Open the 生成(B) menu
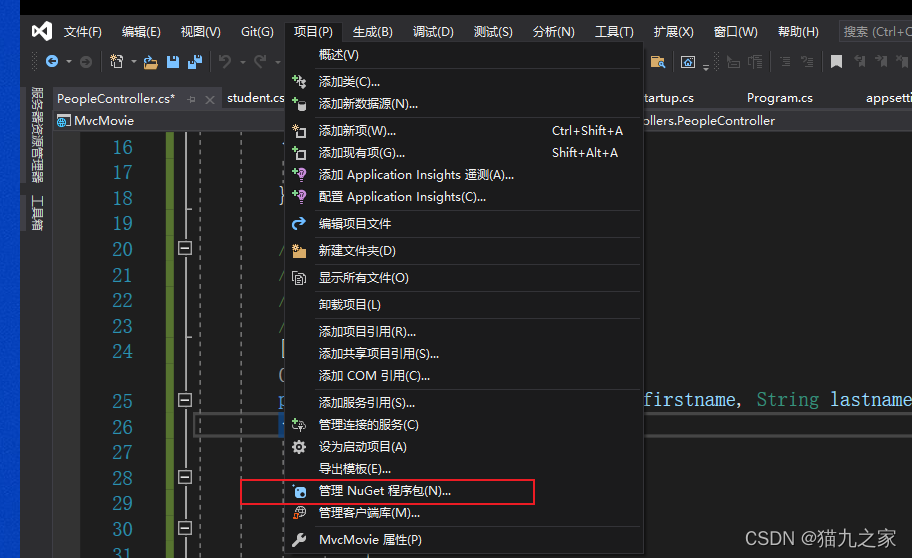This screenshot has width=912, height=558. point(373,31)
